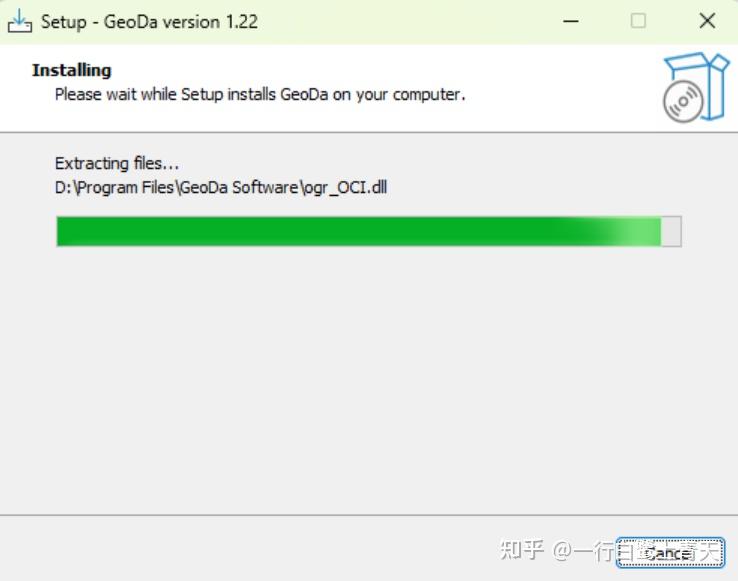Image resolution: width=738 pixels, height=581 pixels.
Task: Minimize the GeoDa setup window
Action: pos(571,21)
